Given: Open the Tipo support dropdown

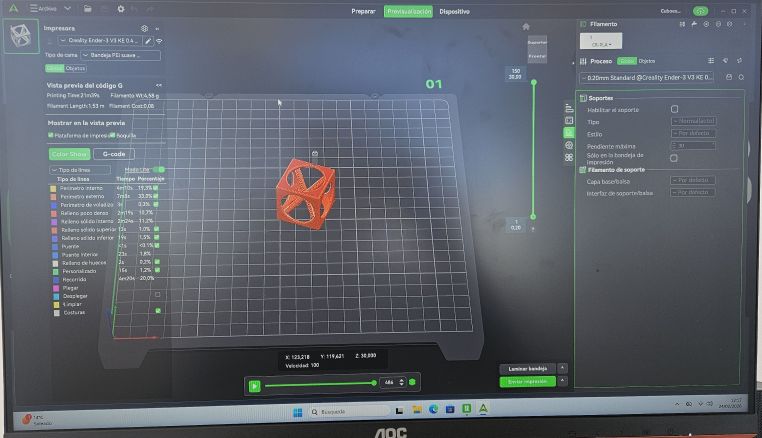Looking at the screenshot, I should [693, 121].
